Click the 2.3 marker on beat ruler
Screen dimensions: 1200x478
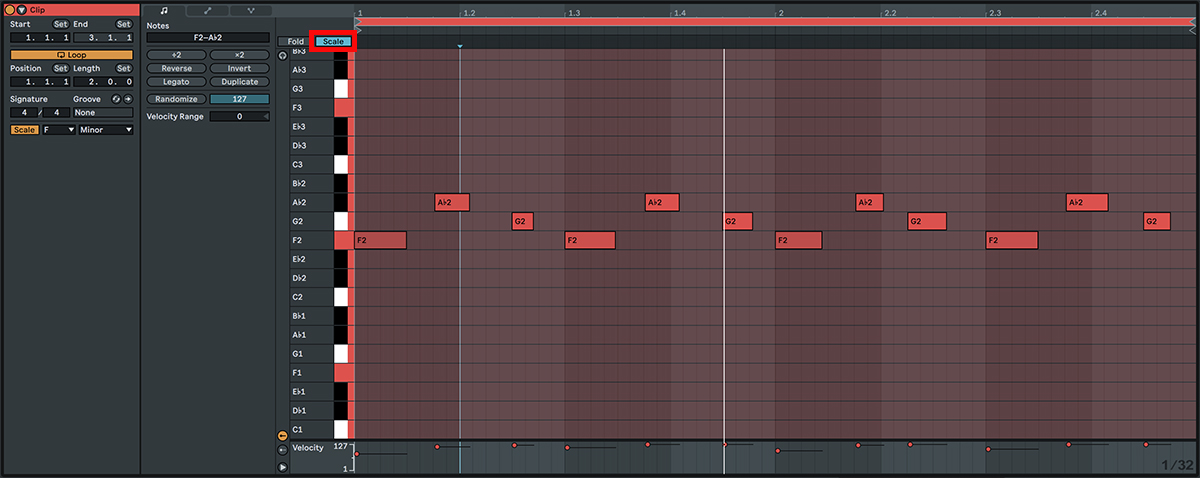[x=994, y=12]
